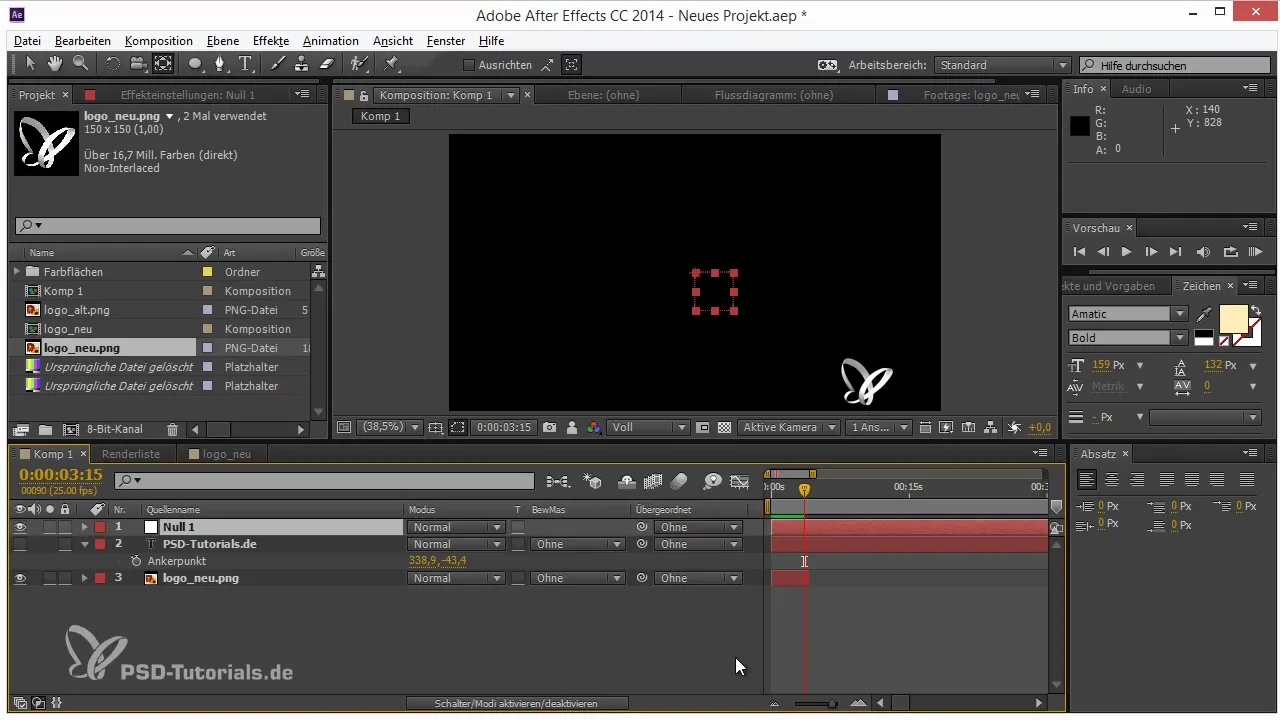1280x720 pixels.
Task: Open the Komposition menu
Action: 159,41
